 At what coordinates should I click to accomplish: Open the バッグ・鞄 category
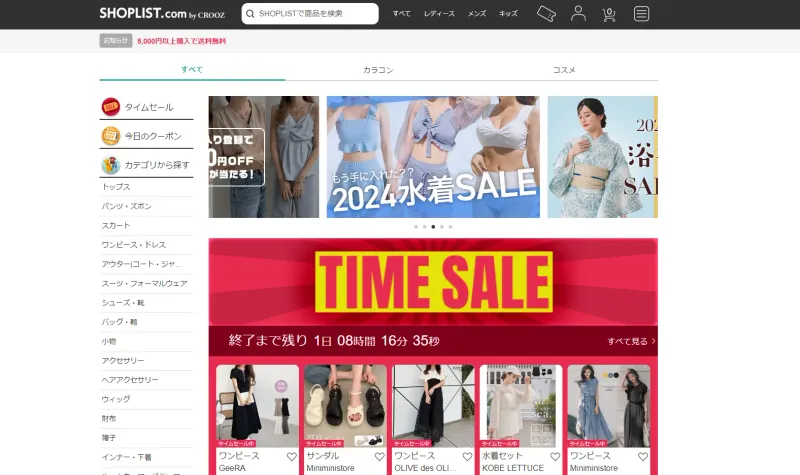(x=146, y=322)
